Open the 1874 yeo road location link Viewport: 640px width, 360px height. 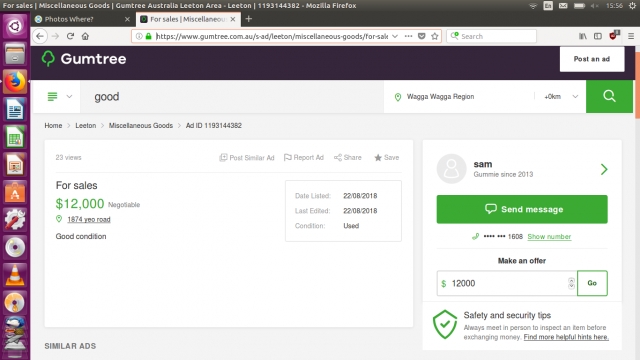coord(89,219)
